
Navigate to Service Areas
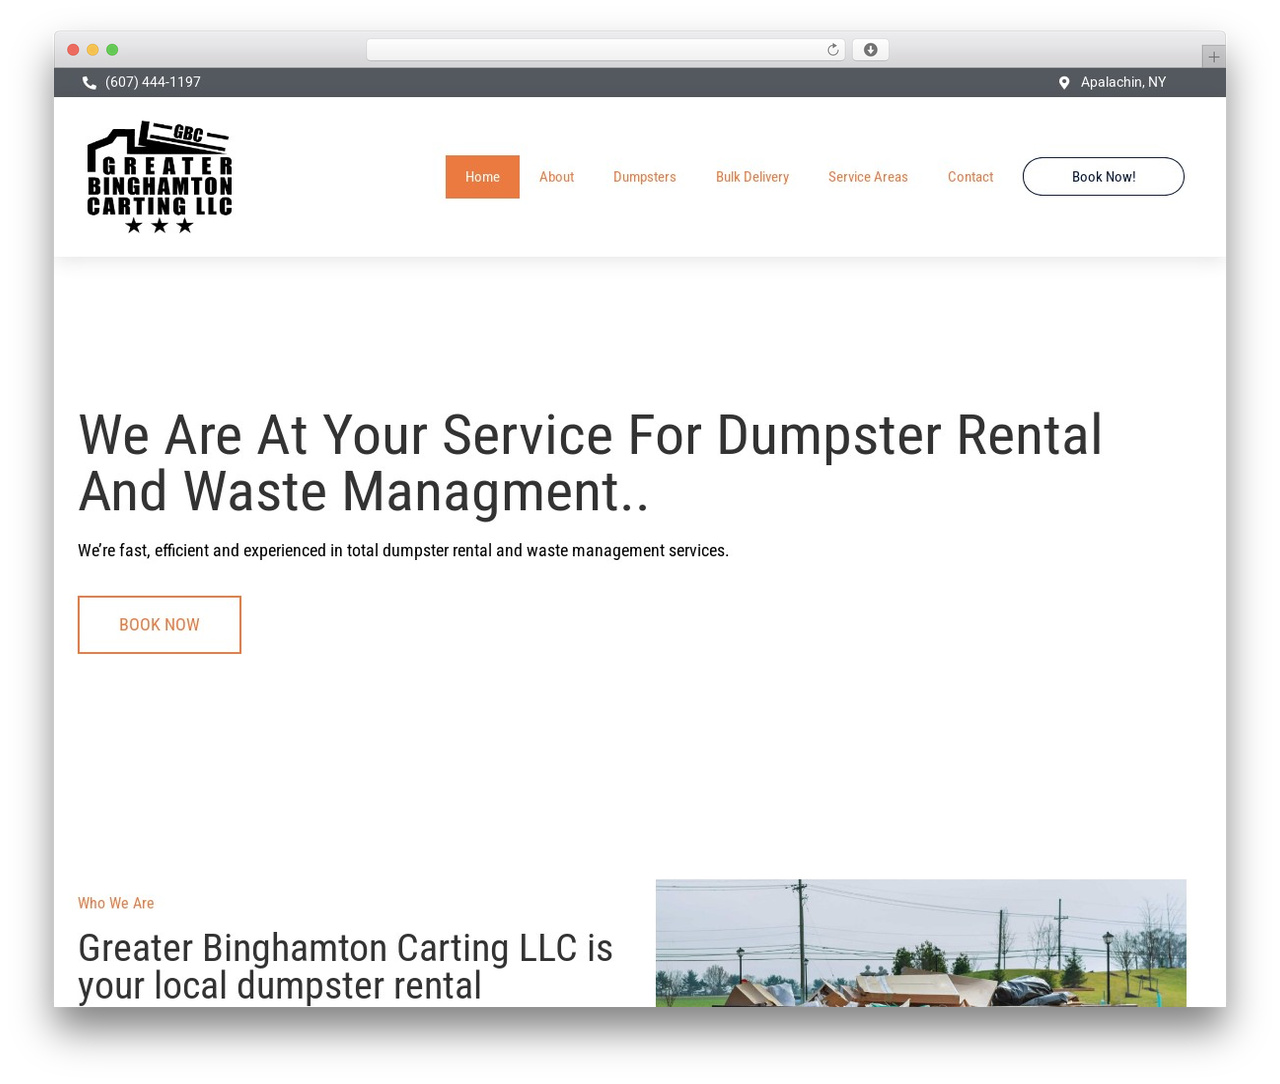pyautogui.click(x=868, y=177)
